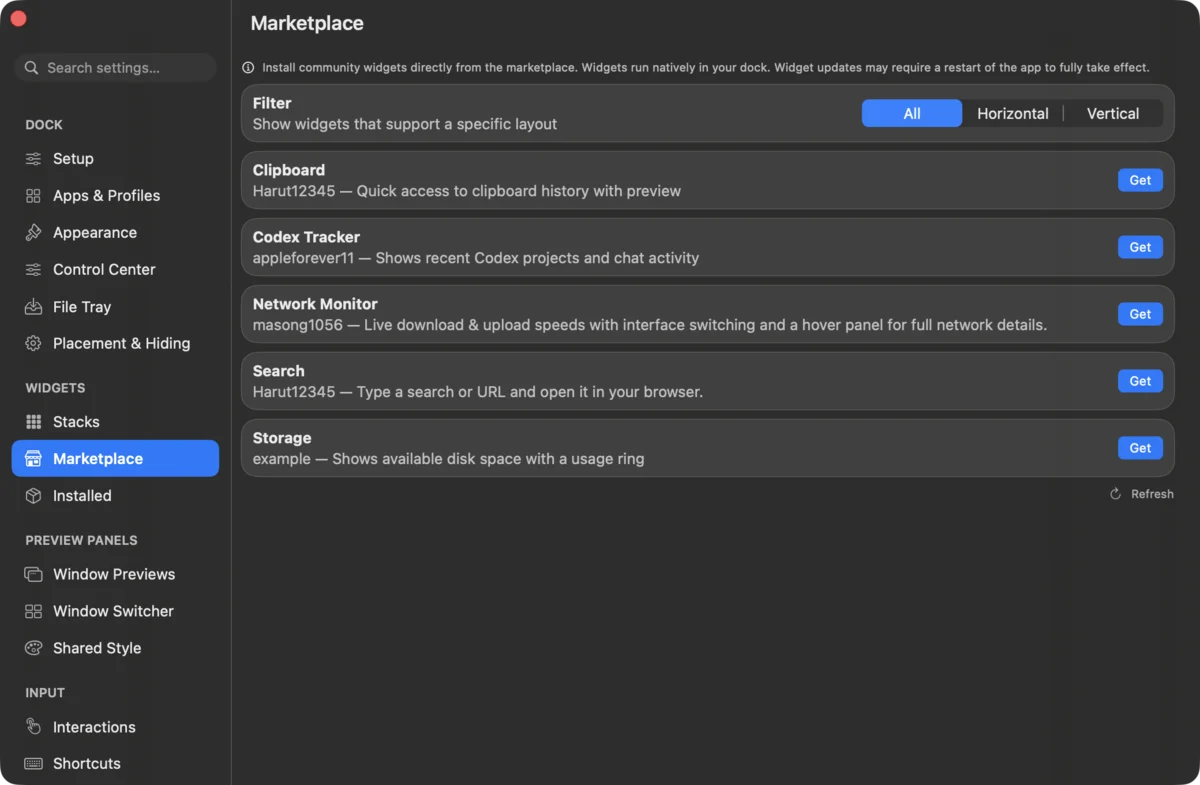Click the Storage description mentioning usage ring

(449, 459)
